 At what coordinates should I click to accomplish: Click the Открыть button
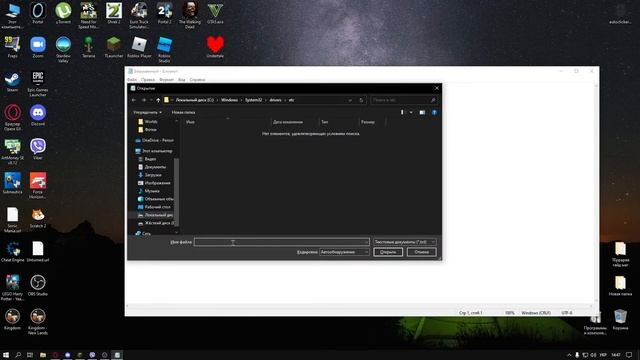click(388, 252)
